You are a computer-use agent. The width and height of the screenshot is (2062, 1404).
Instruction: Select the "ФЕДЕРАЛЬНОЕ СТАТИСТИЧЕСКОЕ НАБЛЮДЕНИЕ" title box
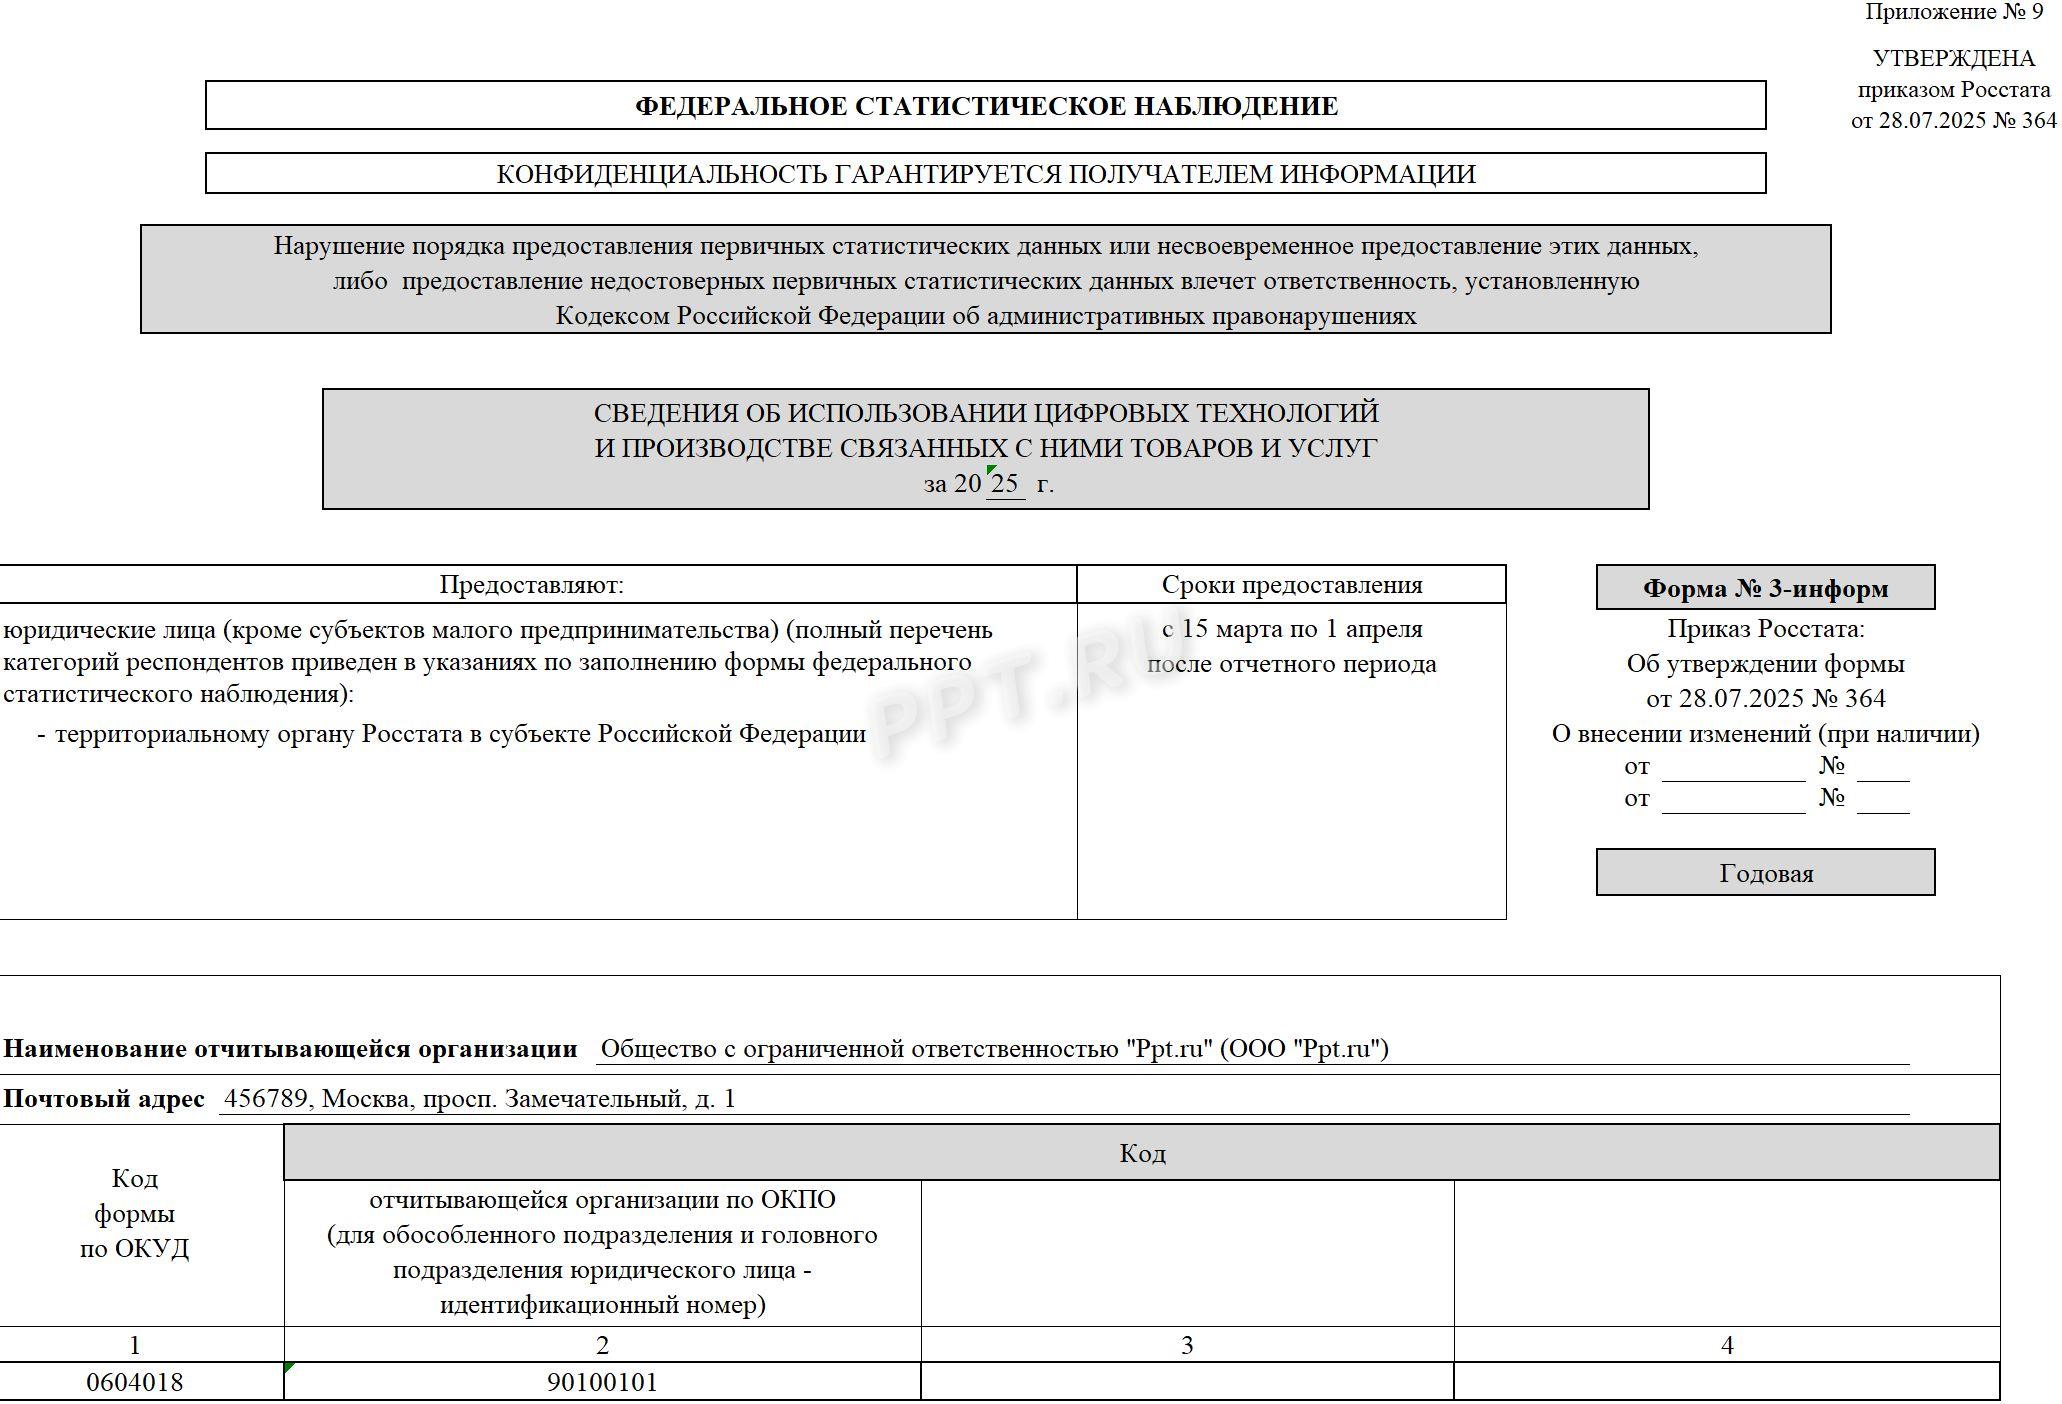tap(985, 106)
